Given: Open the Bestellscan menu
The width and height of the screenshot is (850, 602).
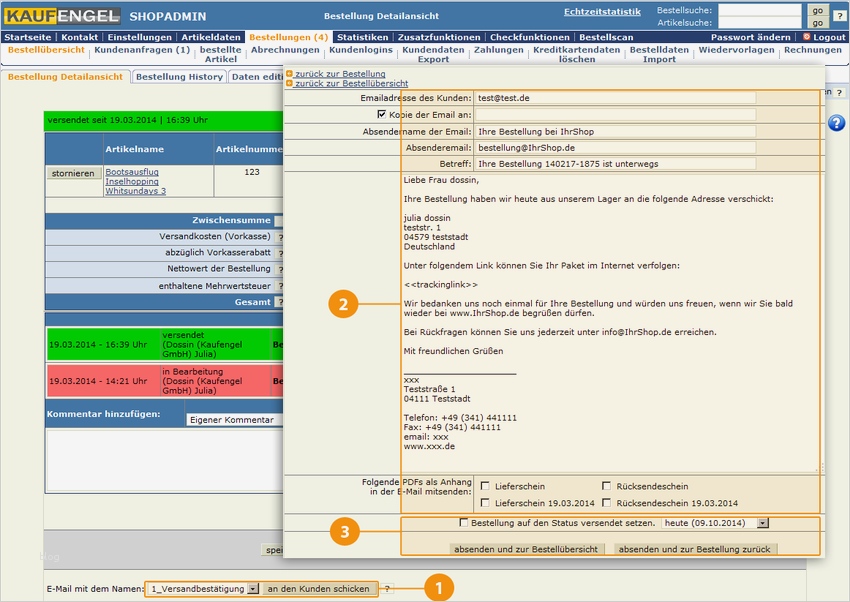Looking at the screenshot, I should point(606,37).
